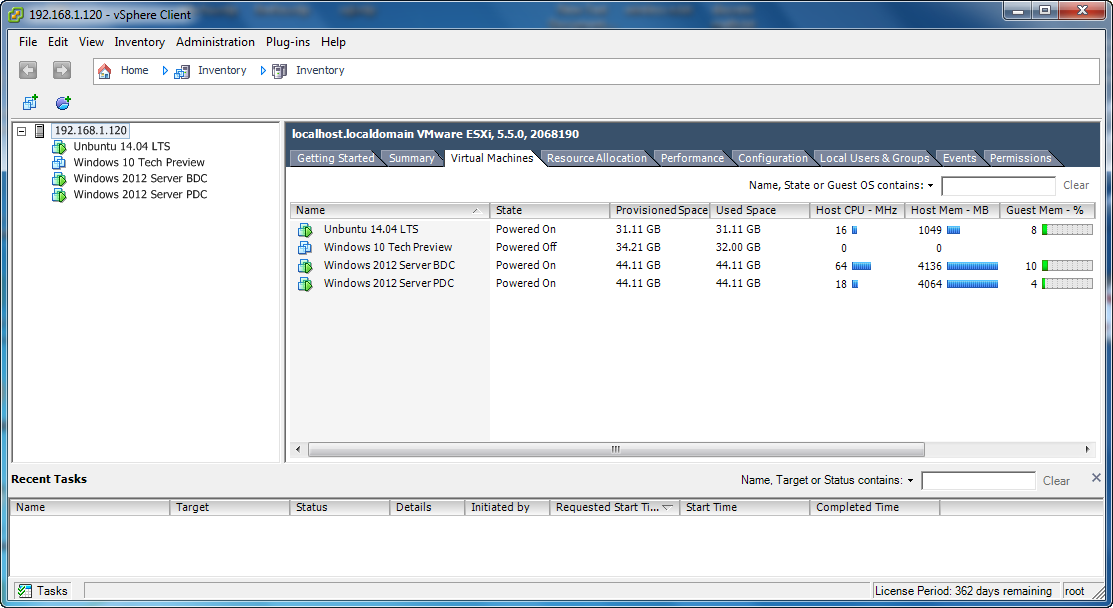Click Powered Off state of Windows 10 row
This screenshot has height=608, width=1113.
pos(526,248)
